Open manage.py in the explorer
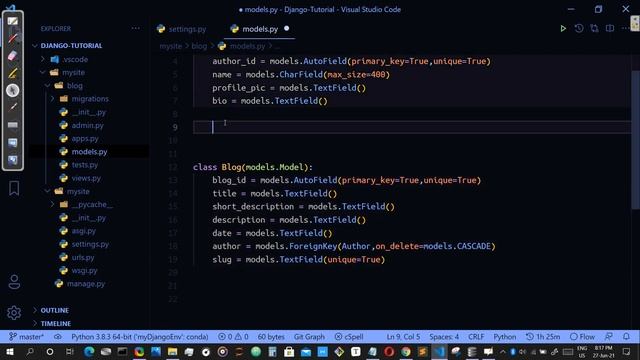Screen dimensions: 640x360 [x=86, y=284]
